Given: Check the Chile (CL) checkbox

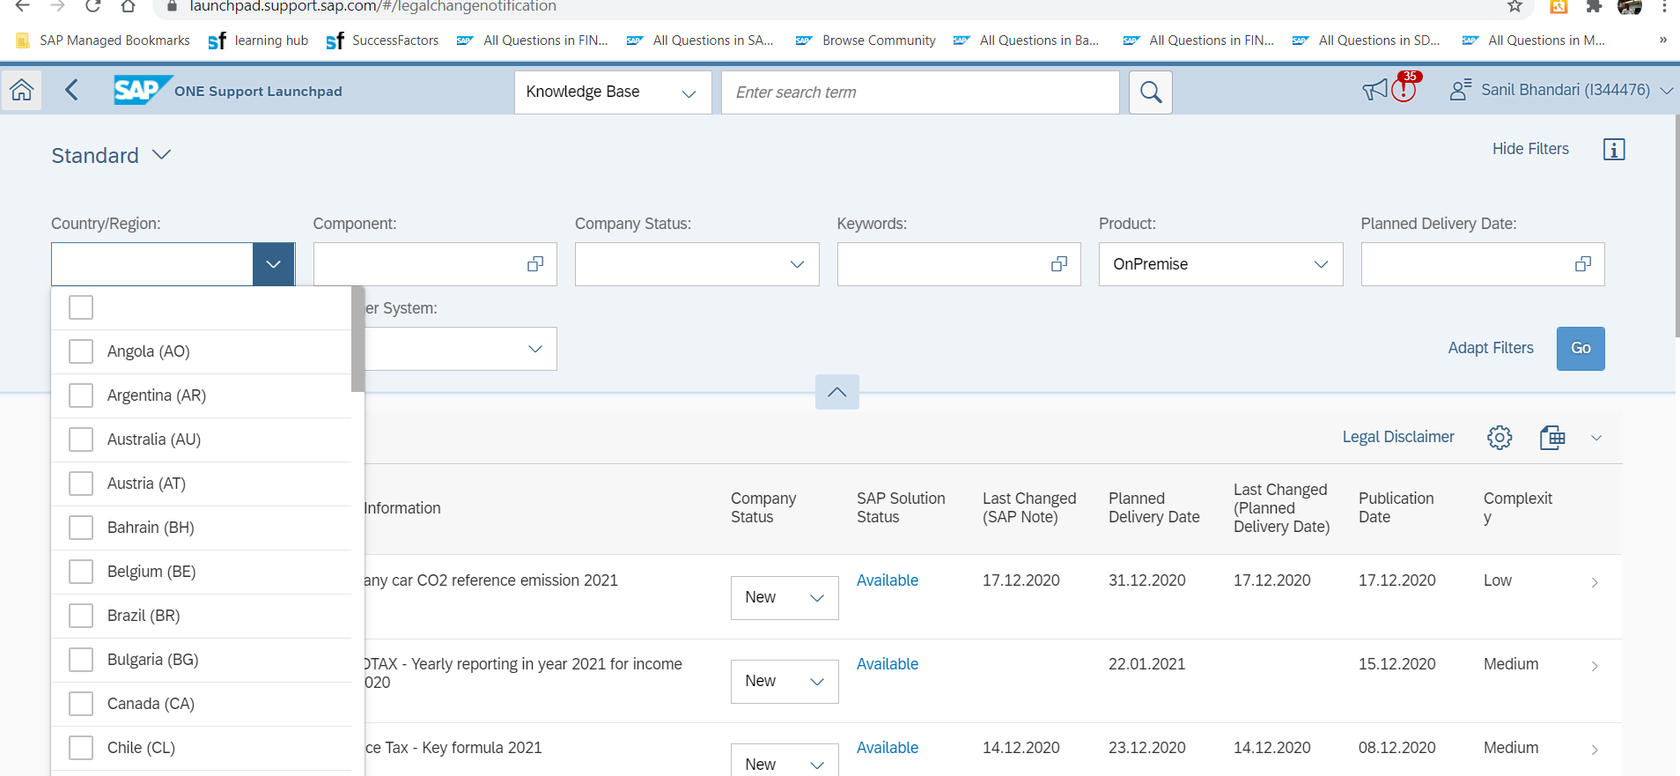Looking at the screenshot, I should point(81,747).
